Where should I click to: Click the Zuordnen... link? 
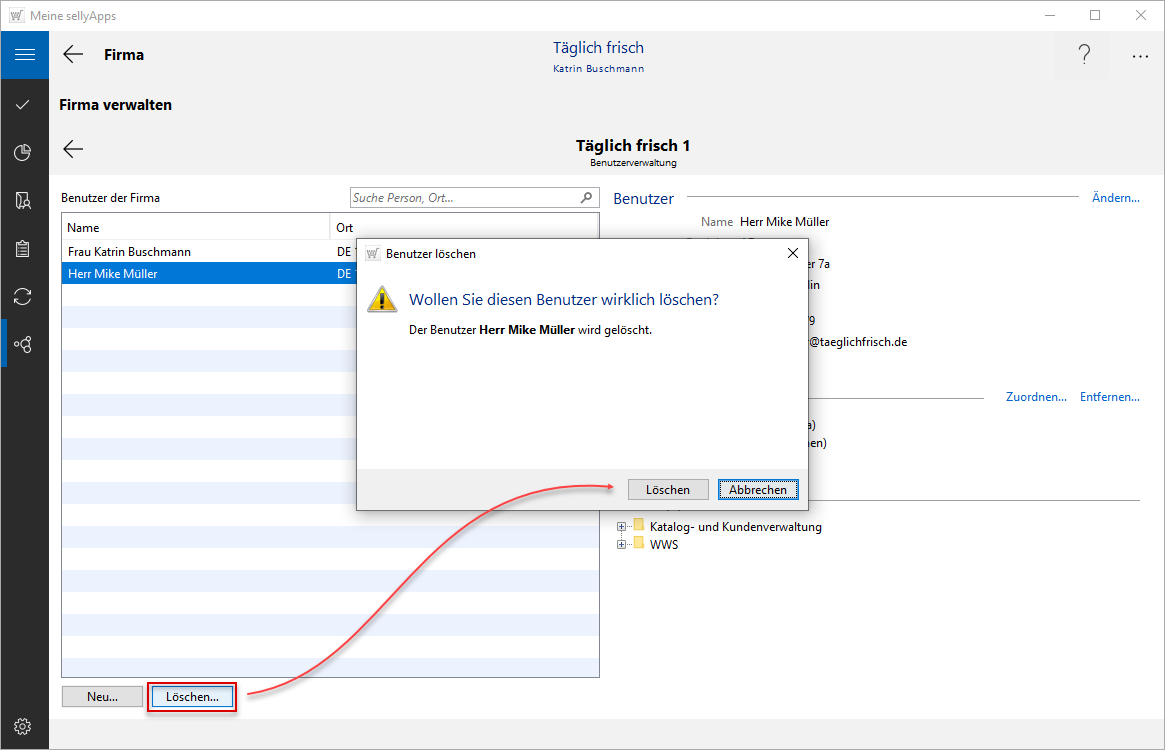coord(1035,397)
